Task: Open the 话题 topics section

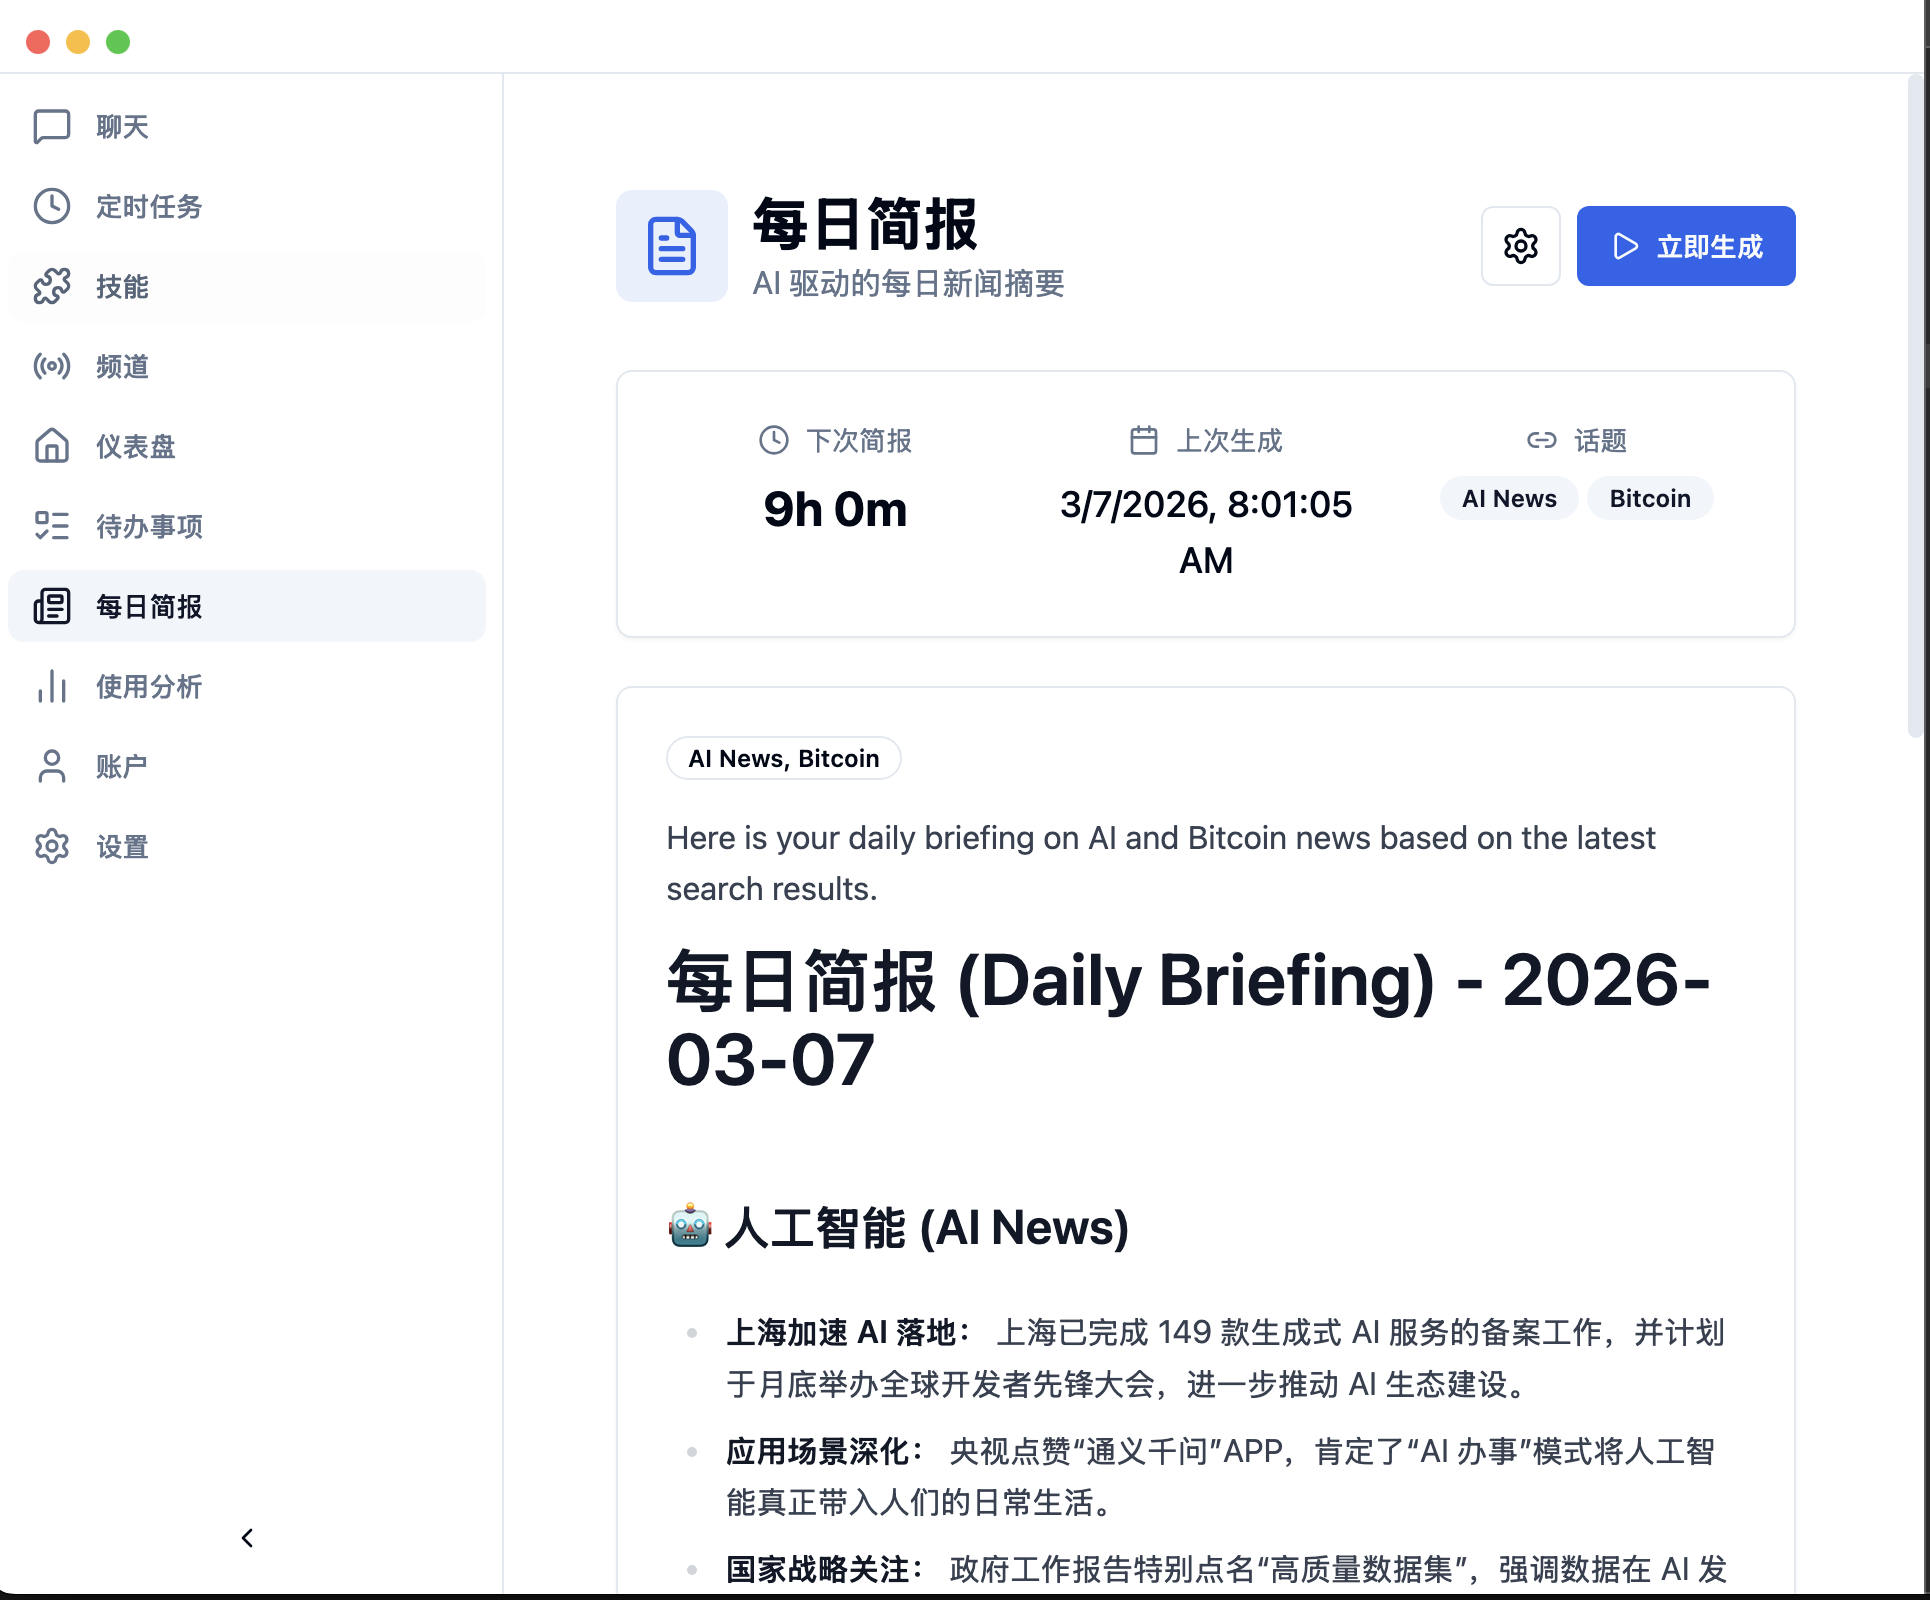Action: click(1578, 440)
